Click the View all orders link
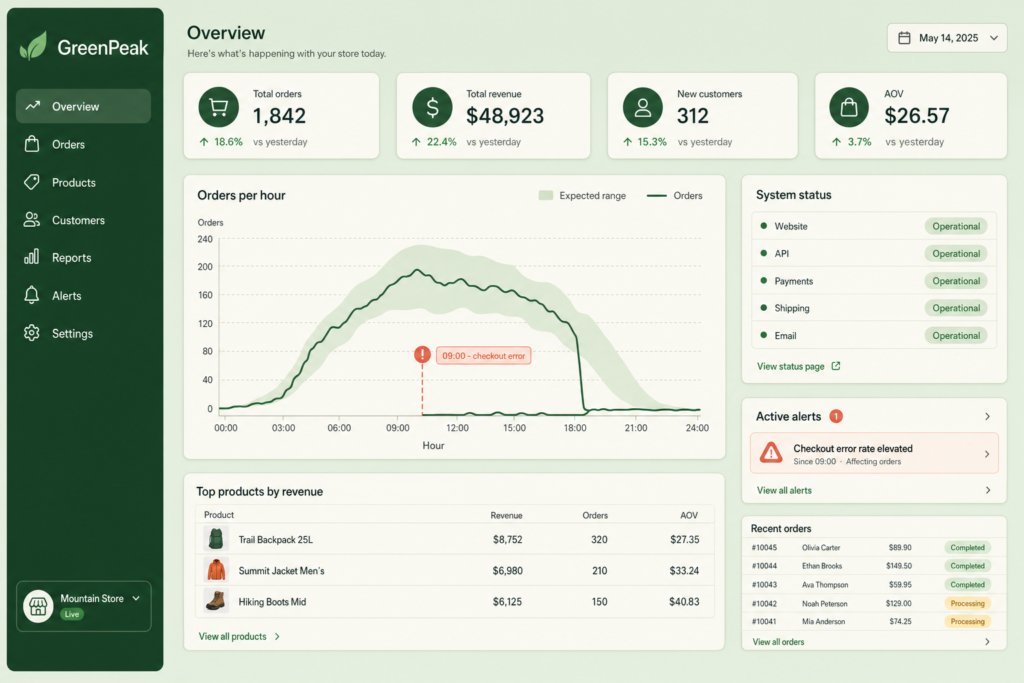 point(778,642)
